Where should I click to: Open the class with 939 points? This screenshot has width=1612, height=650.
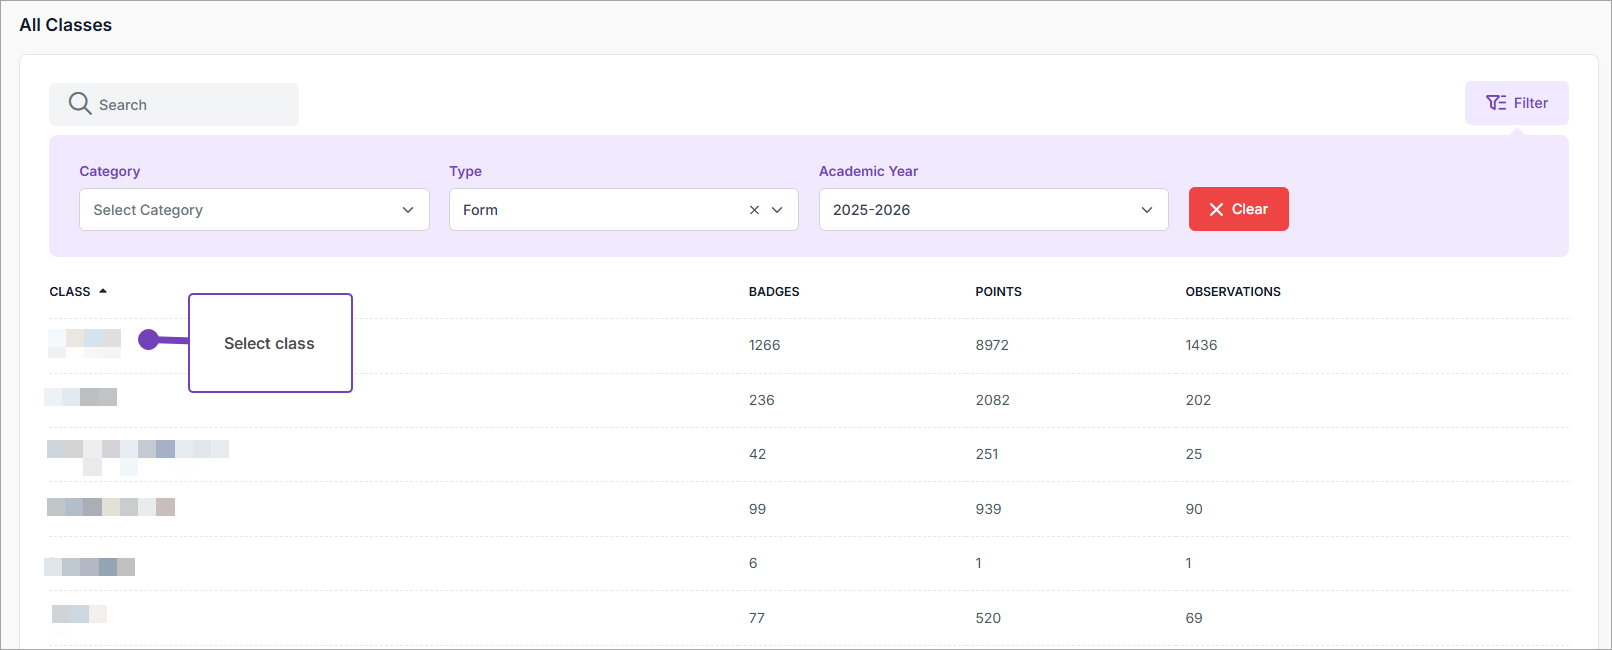click(110, 507)
